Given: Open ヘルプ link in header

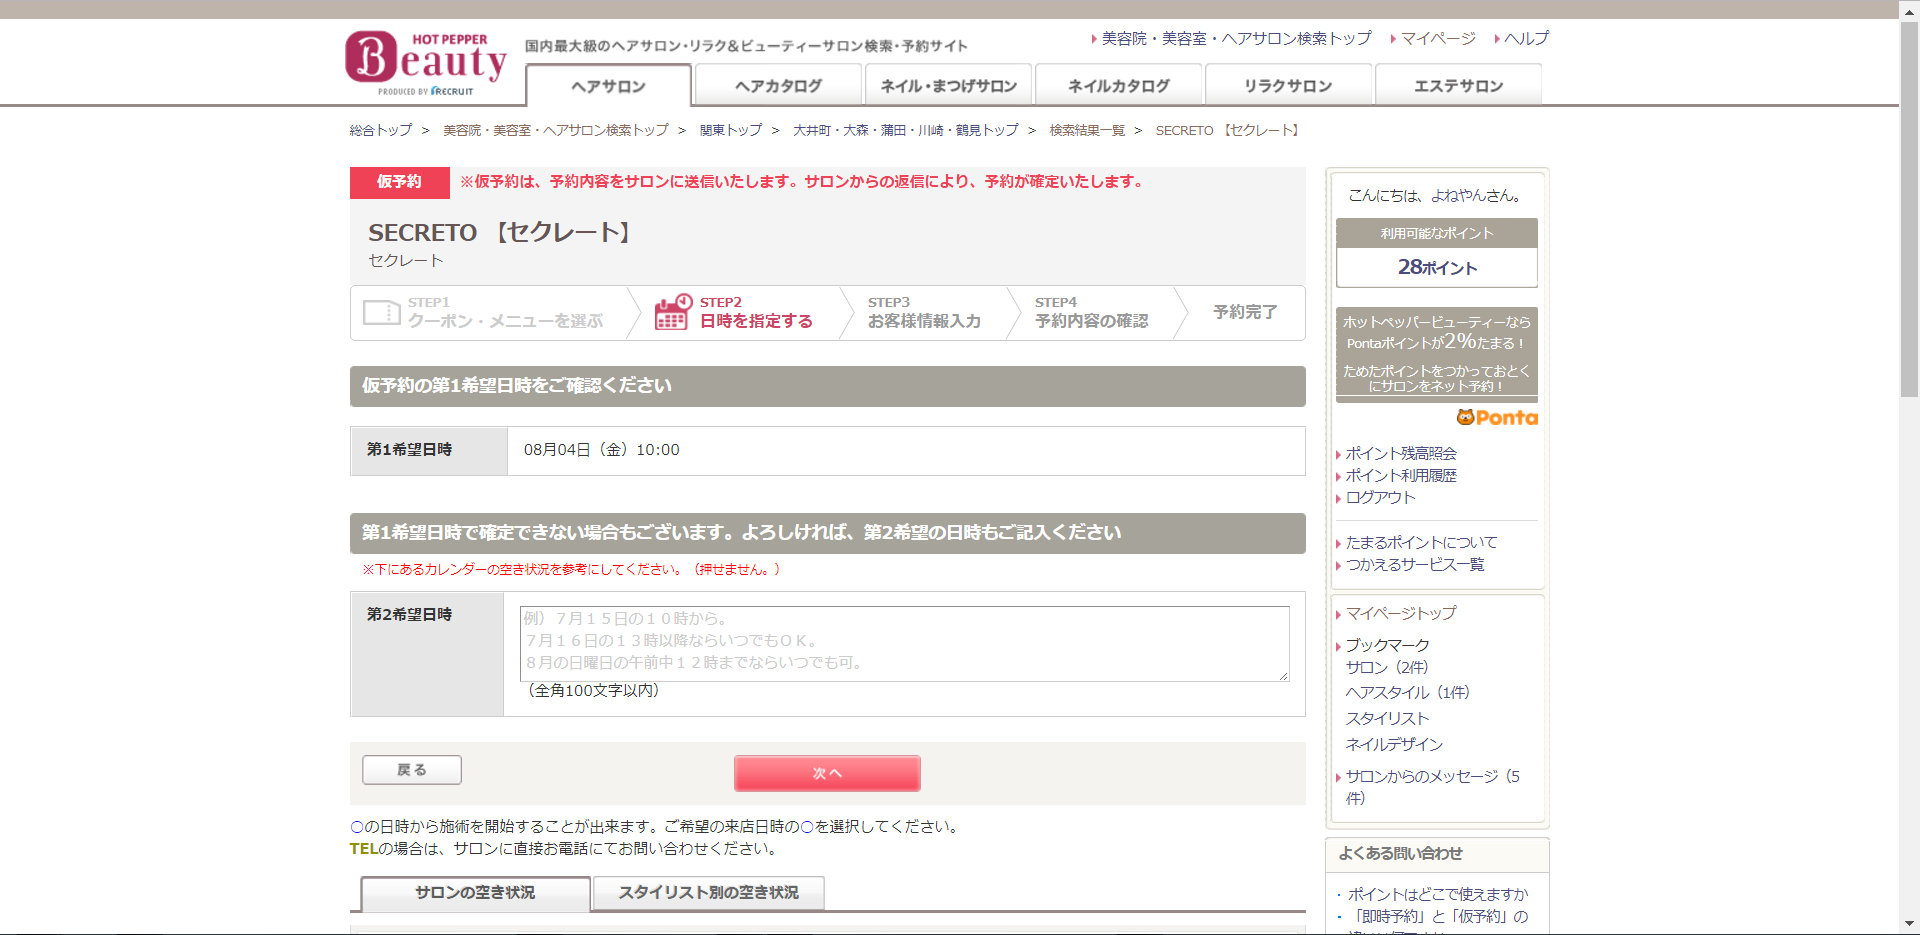Looking at the screenshot, I should pos(1526,38).
